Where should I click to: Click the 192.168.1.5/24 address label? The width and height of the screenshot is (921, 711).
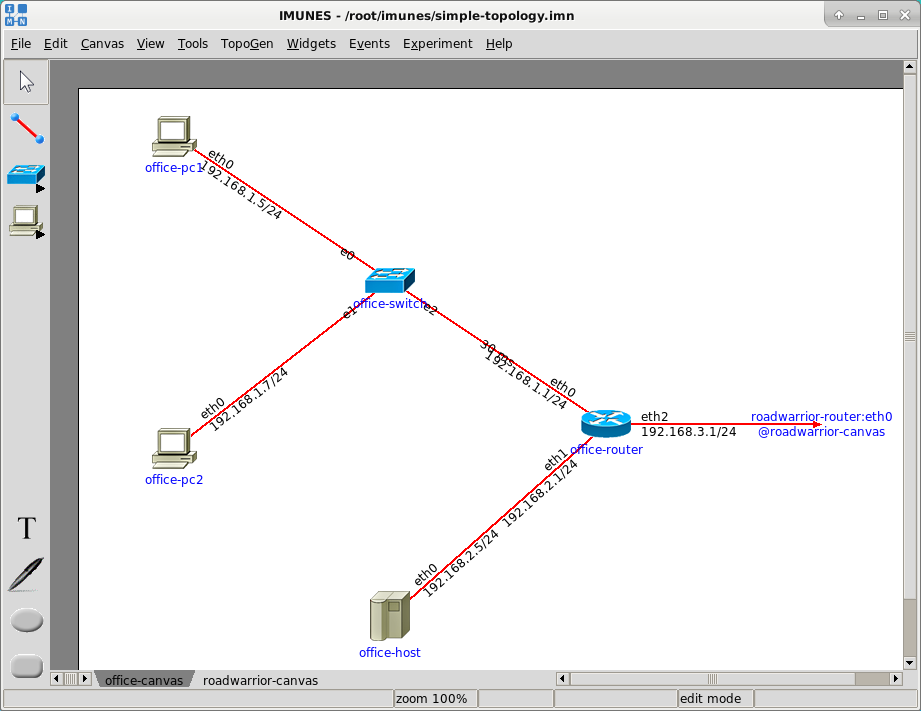(x=241, y=190)
